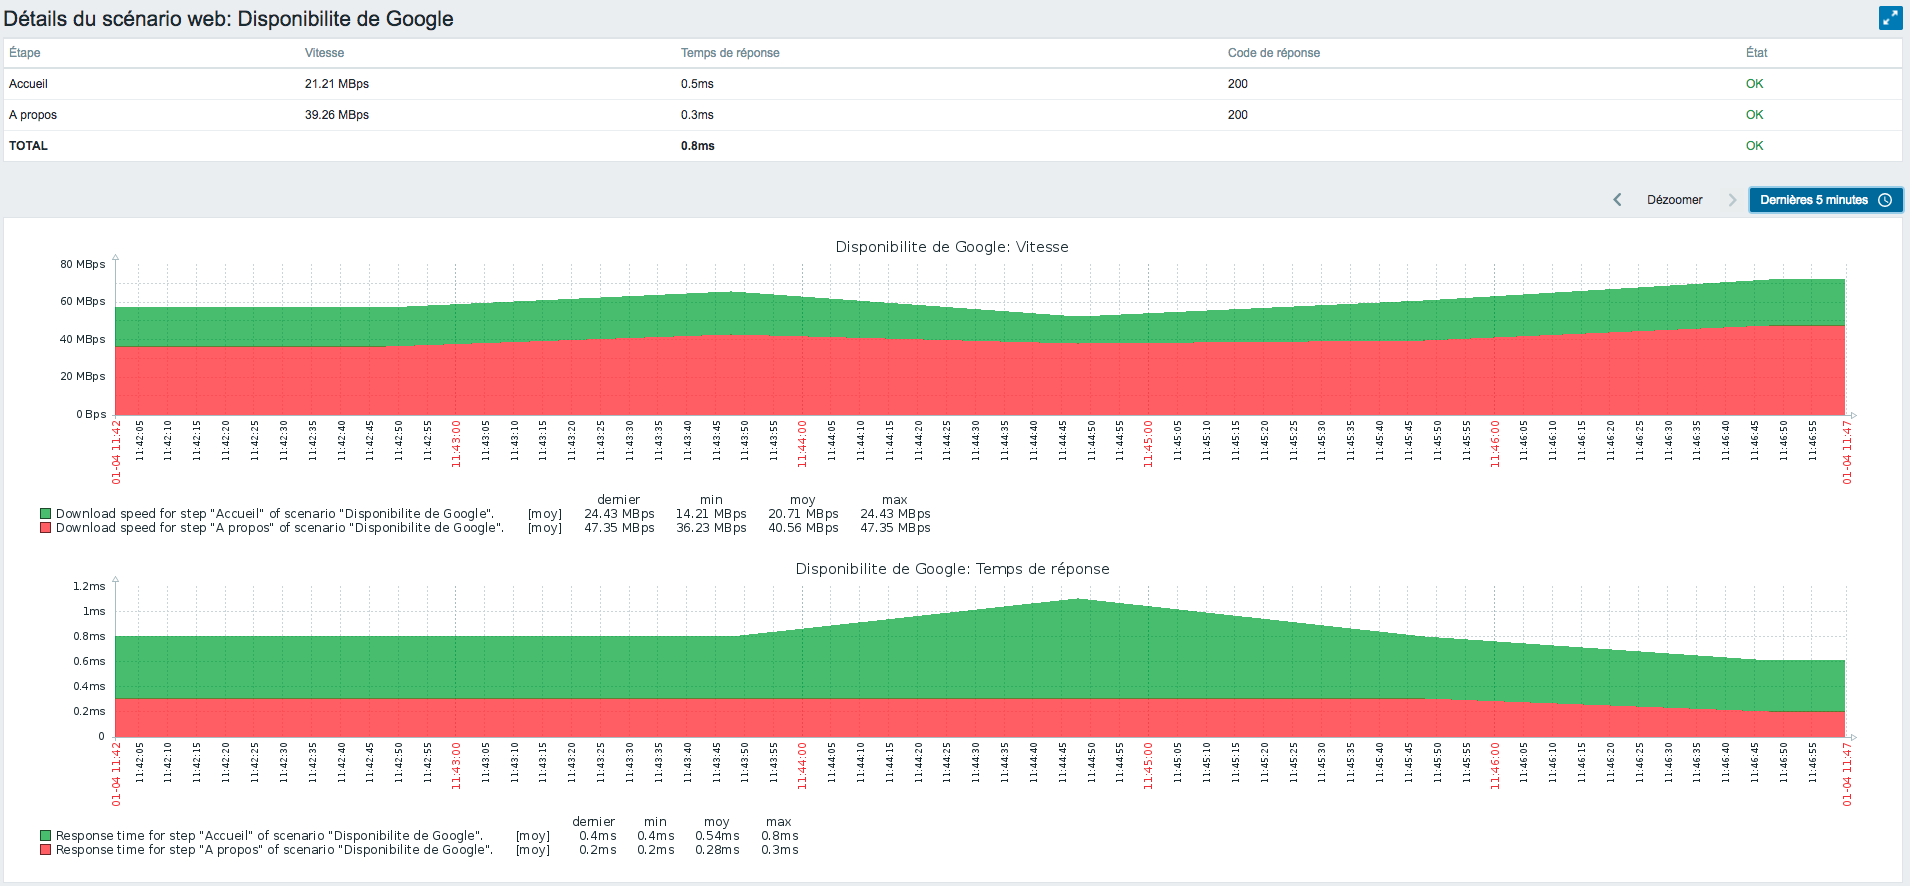Click the Accueil response time legend text
This screenshot has width=1910, height=886.
click(269, 836)
